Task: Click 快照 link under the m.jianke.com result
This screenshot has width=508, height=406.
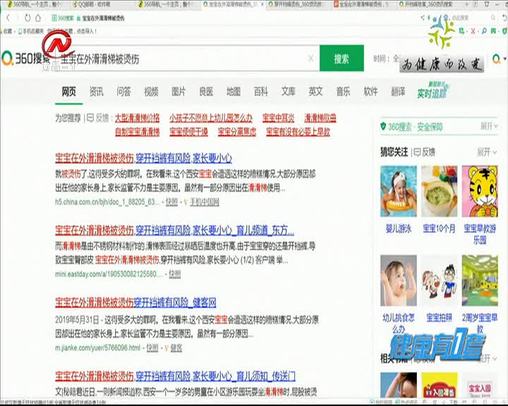Action: pyautogui.click(x=152, y=348)
